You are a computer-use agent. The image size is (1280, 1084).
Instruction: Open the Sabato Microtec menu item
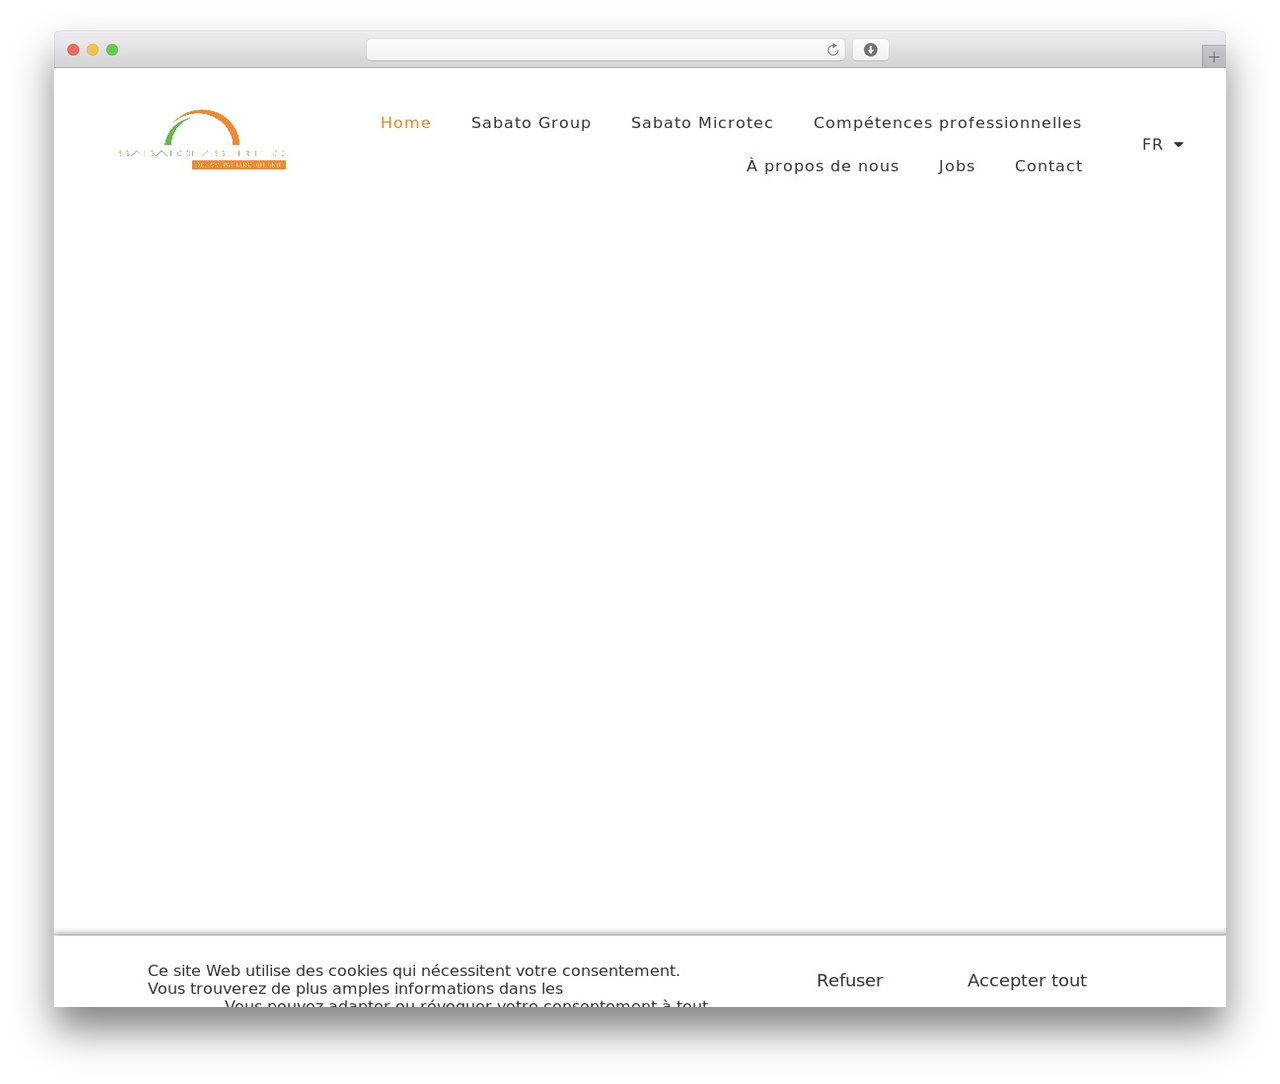[x=702, y=123]
